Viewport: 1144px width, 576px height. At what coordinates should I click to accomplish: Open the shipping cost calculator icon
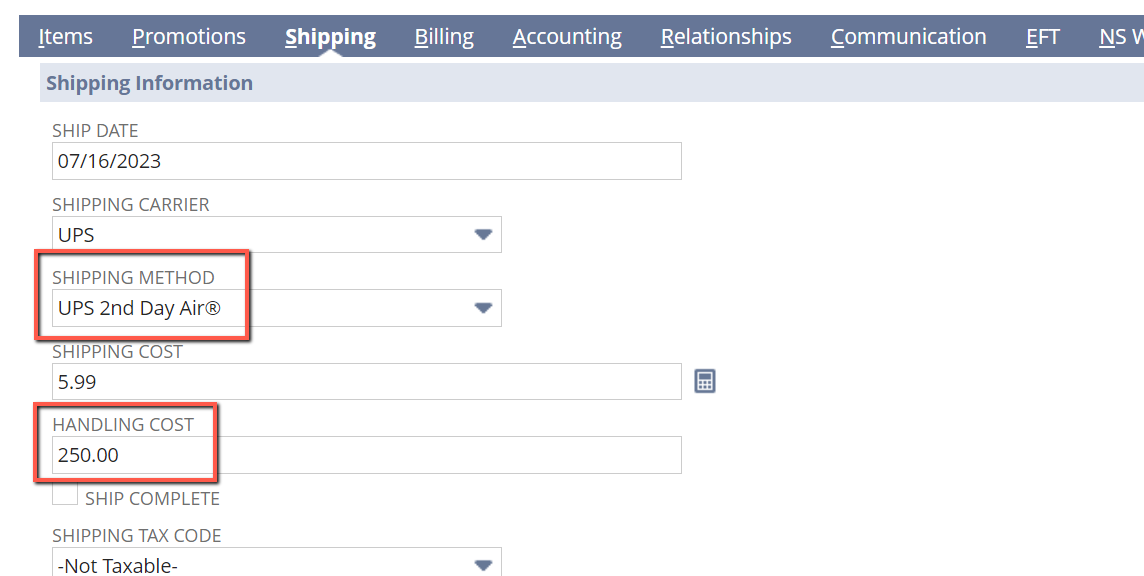tap(704, 381)
